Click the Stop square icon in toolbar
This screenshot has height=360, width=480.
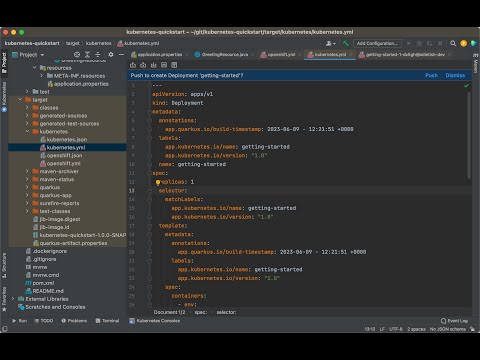point(440,43)
